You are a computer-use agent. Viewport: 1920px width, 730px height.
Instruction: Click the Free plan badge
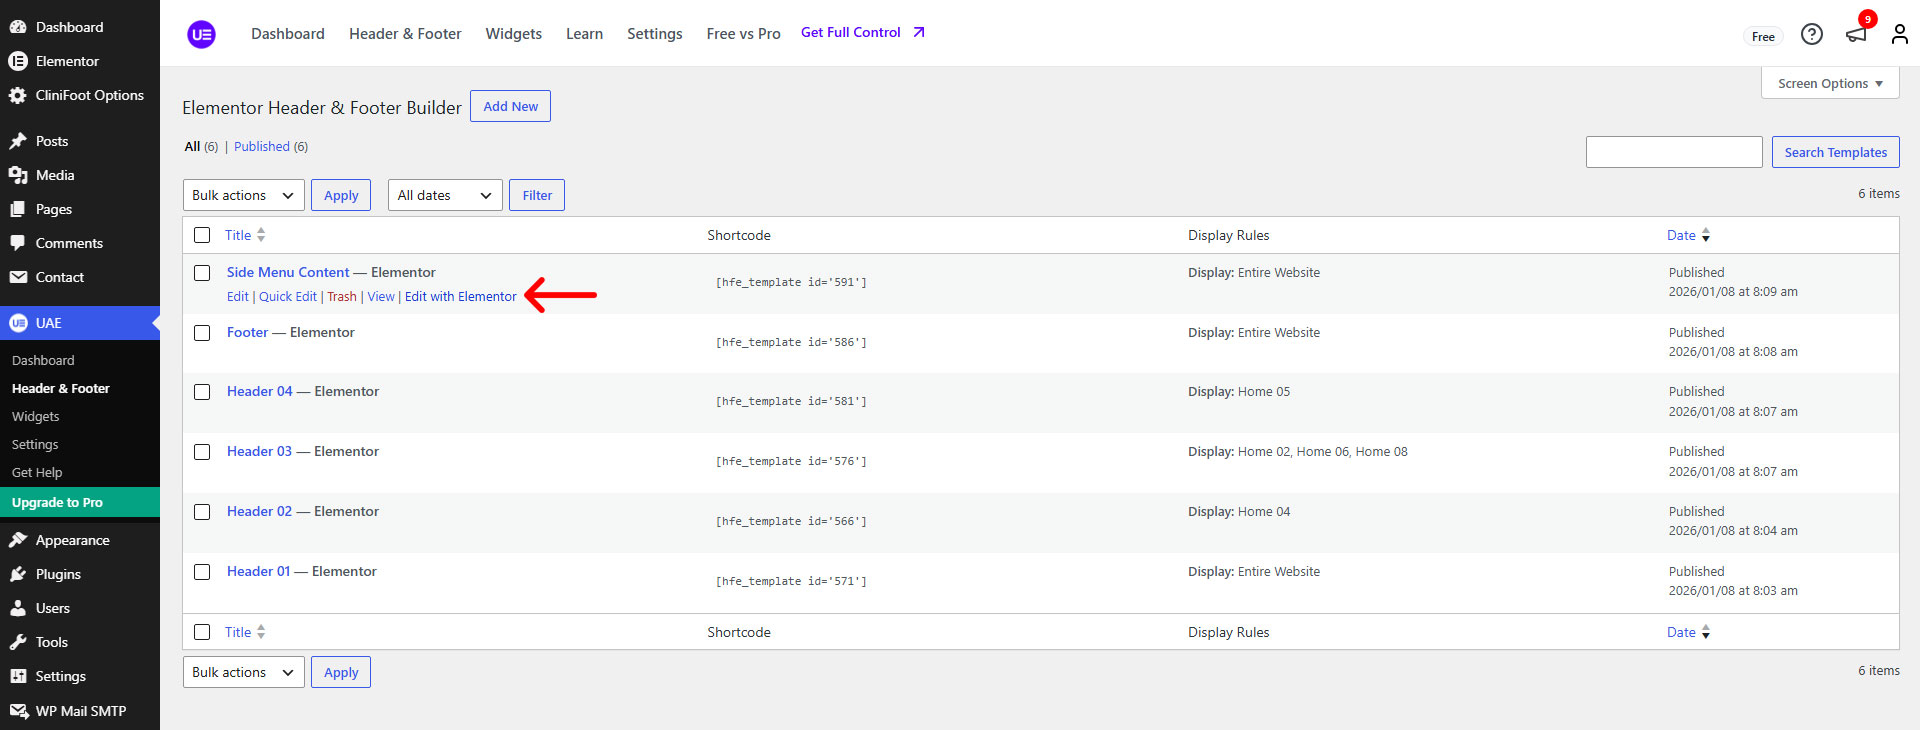[x=1763, y=36]
